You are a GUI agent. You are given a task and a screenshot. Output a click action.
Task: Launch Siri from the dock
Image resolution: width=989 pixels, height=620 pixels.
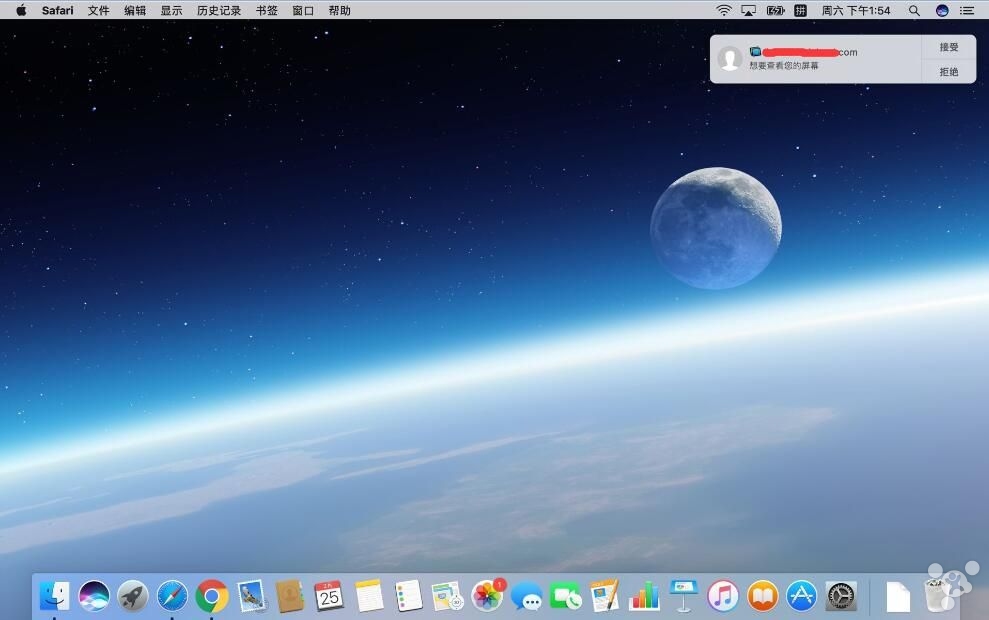[x=94, y=596]
